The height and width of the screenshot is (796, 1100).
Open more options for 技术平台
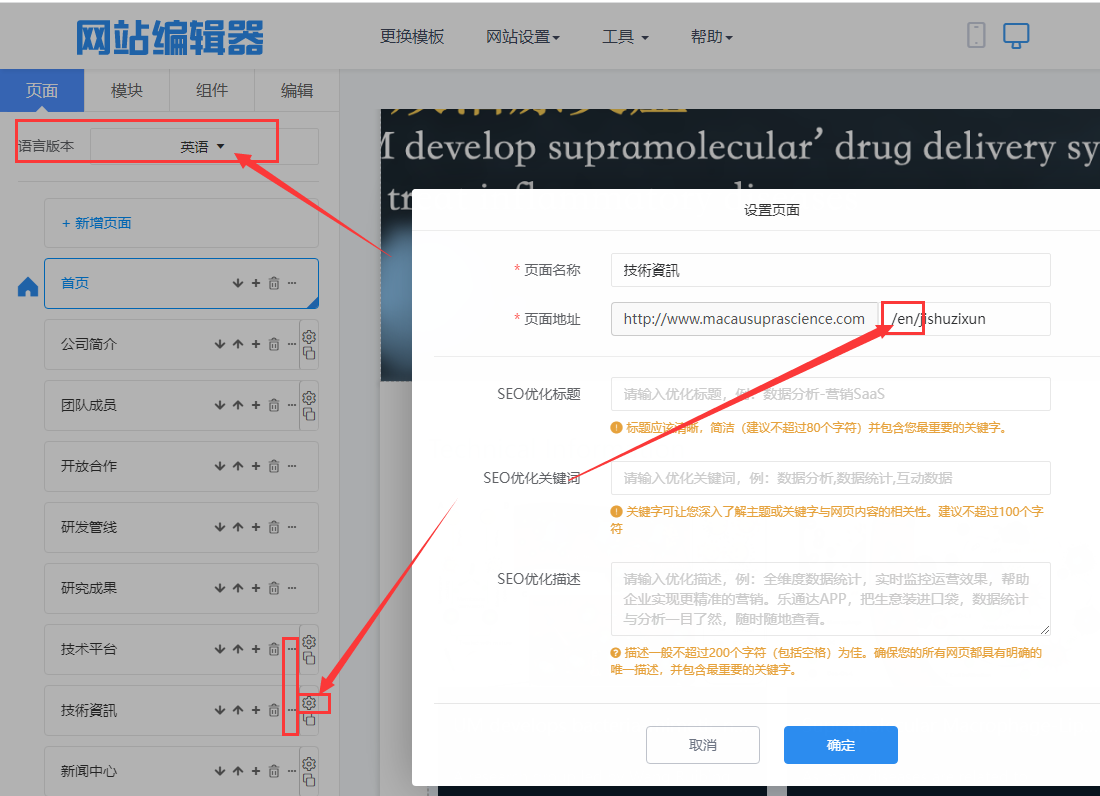(x=292, y=649)
